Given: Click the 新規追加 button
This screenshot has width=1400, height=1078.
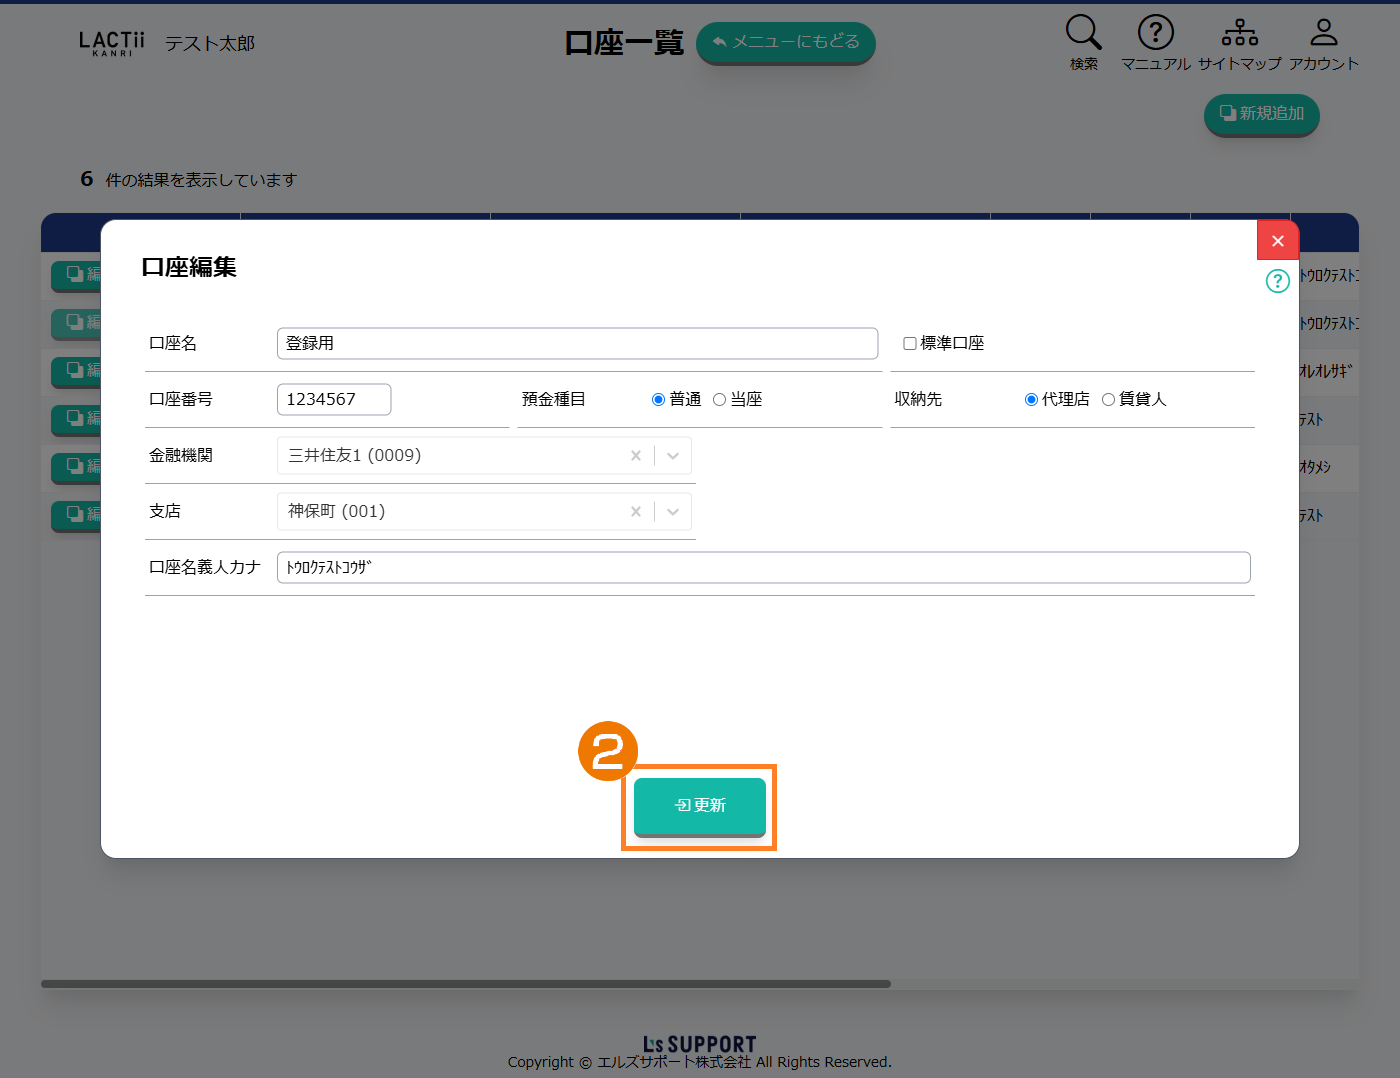Looking at the screenshot, I should (1261, 114).
